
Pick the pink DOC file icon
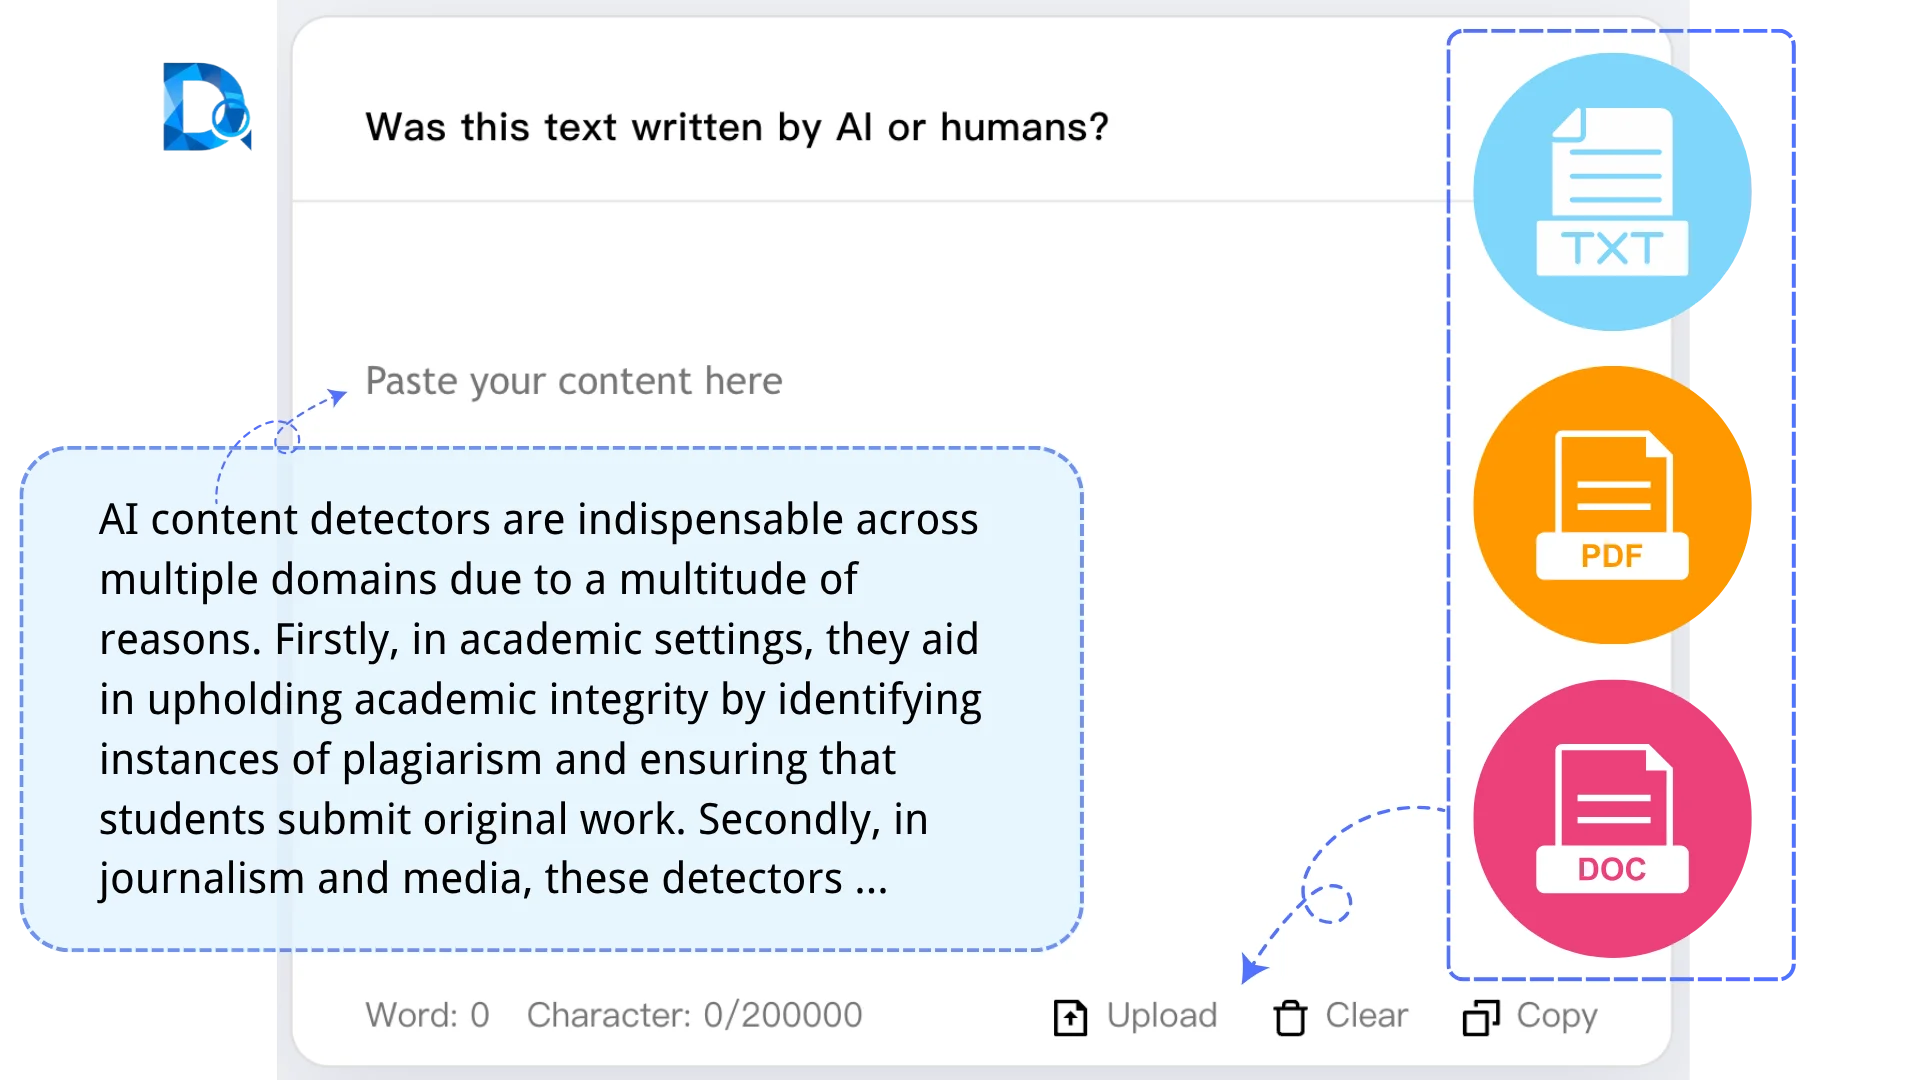1611,818
